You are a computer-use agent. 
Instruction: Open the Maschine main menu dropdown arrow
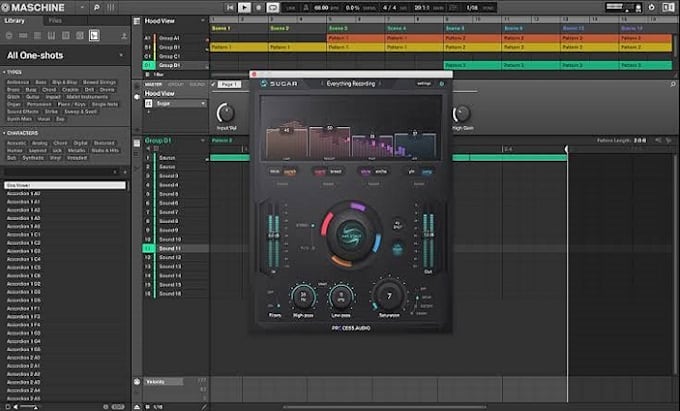[x=82, y=7]
